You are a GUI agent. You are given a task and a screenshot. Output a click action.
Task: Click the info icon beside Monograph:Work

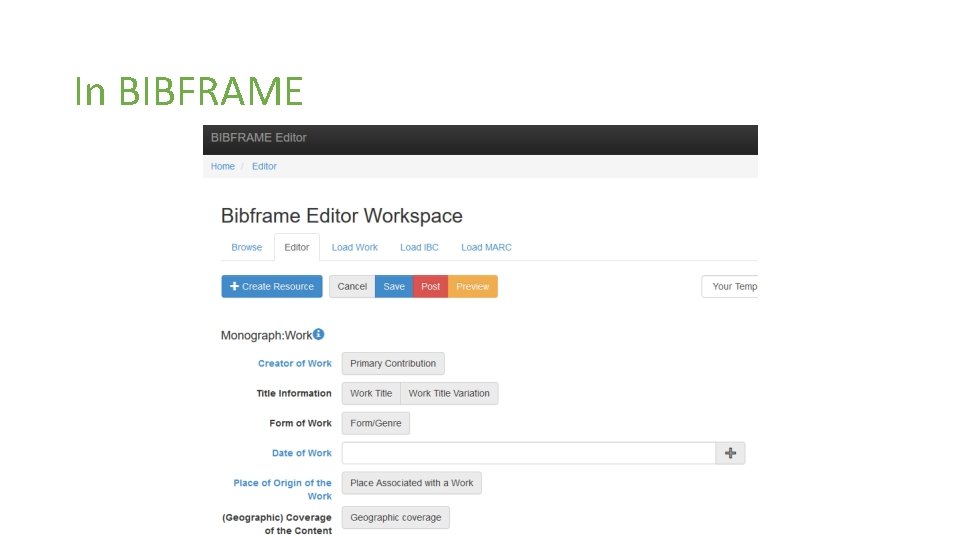coord(318,334)
